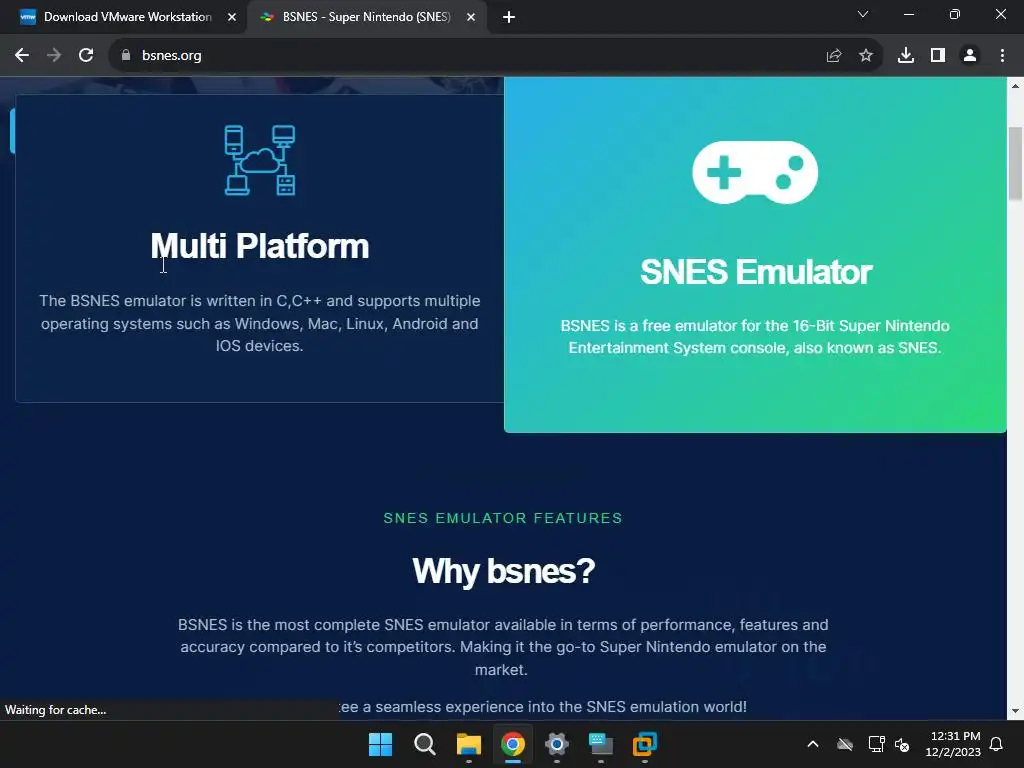Click text about BSNES written in C,C++
The height and width of the screenshot is (768, 1024).
click(259, 323)
